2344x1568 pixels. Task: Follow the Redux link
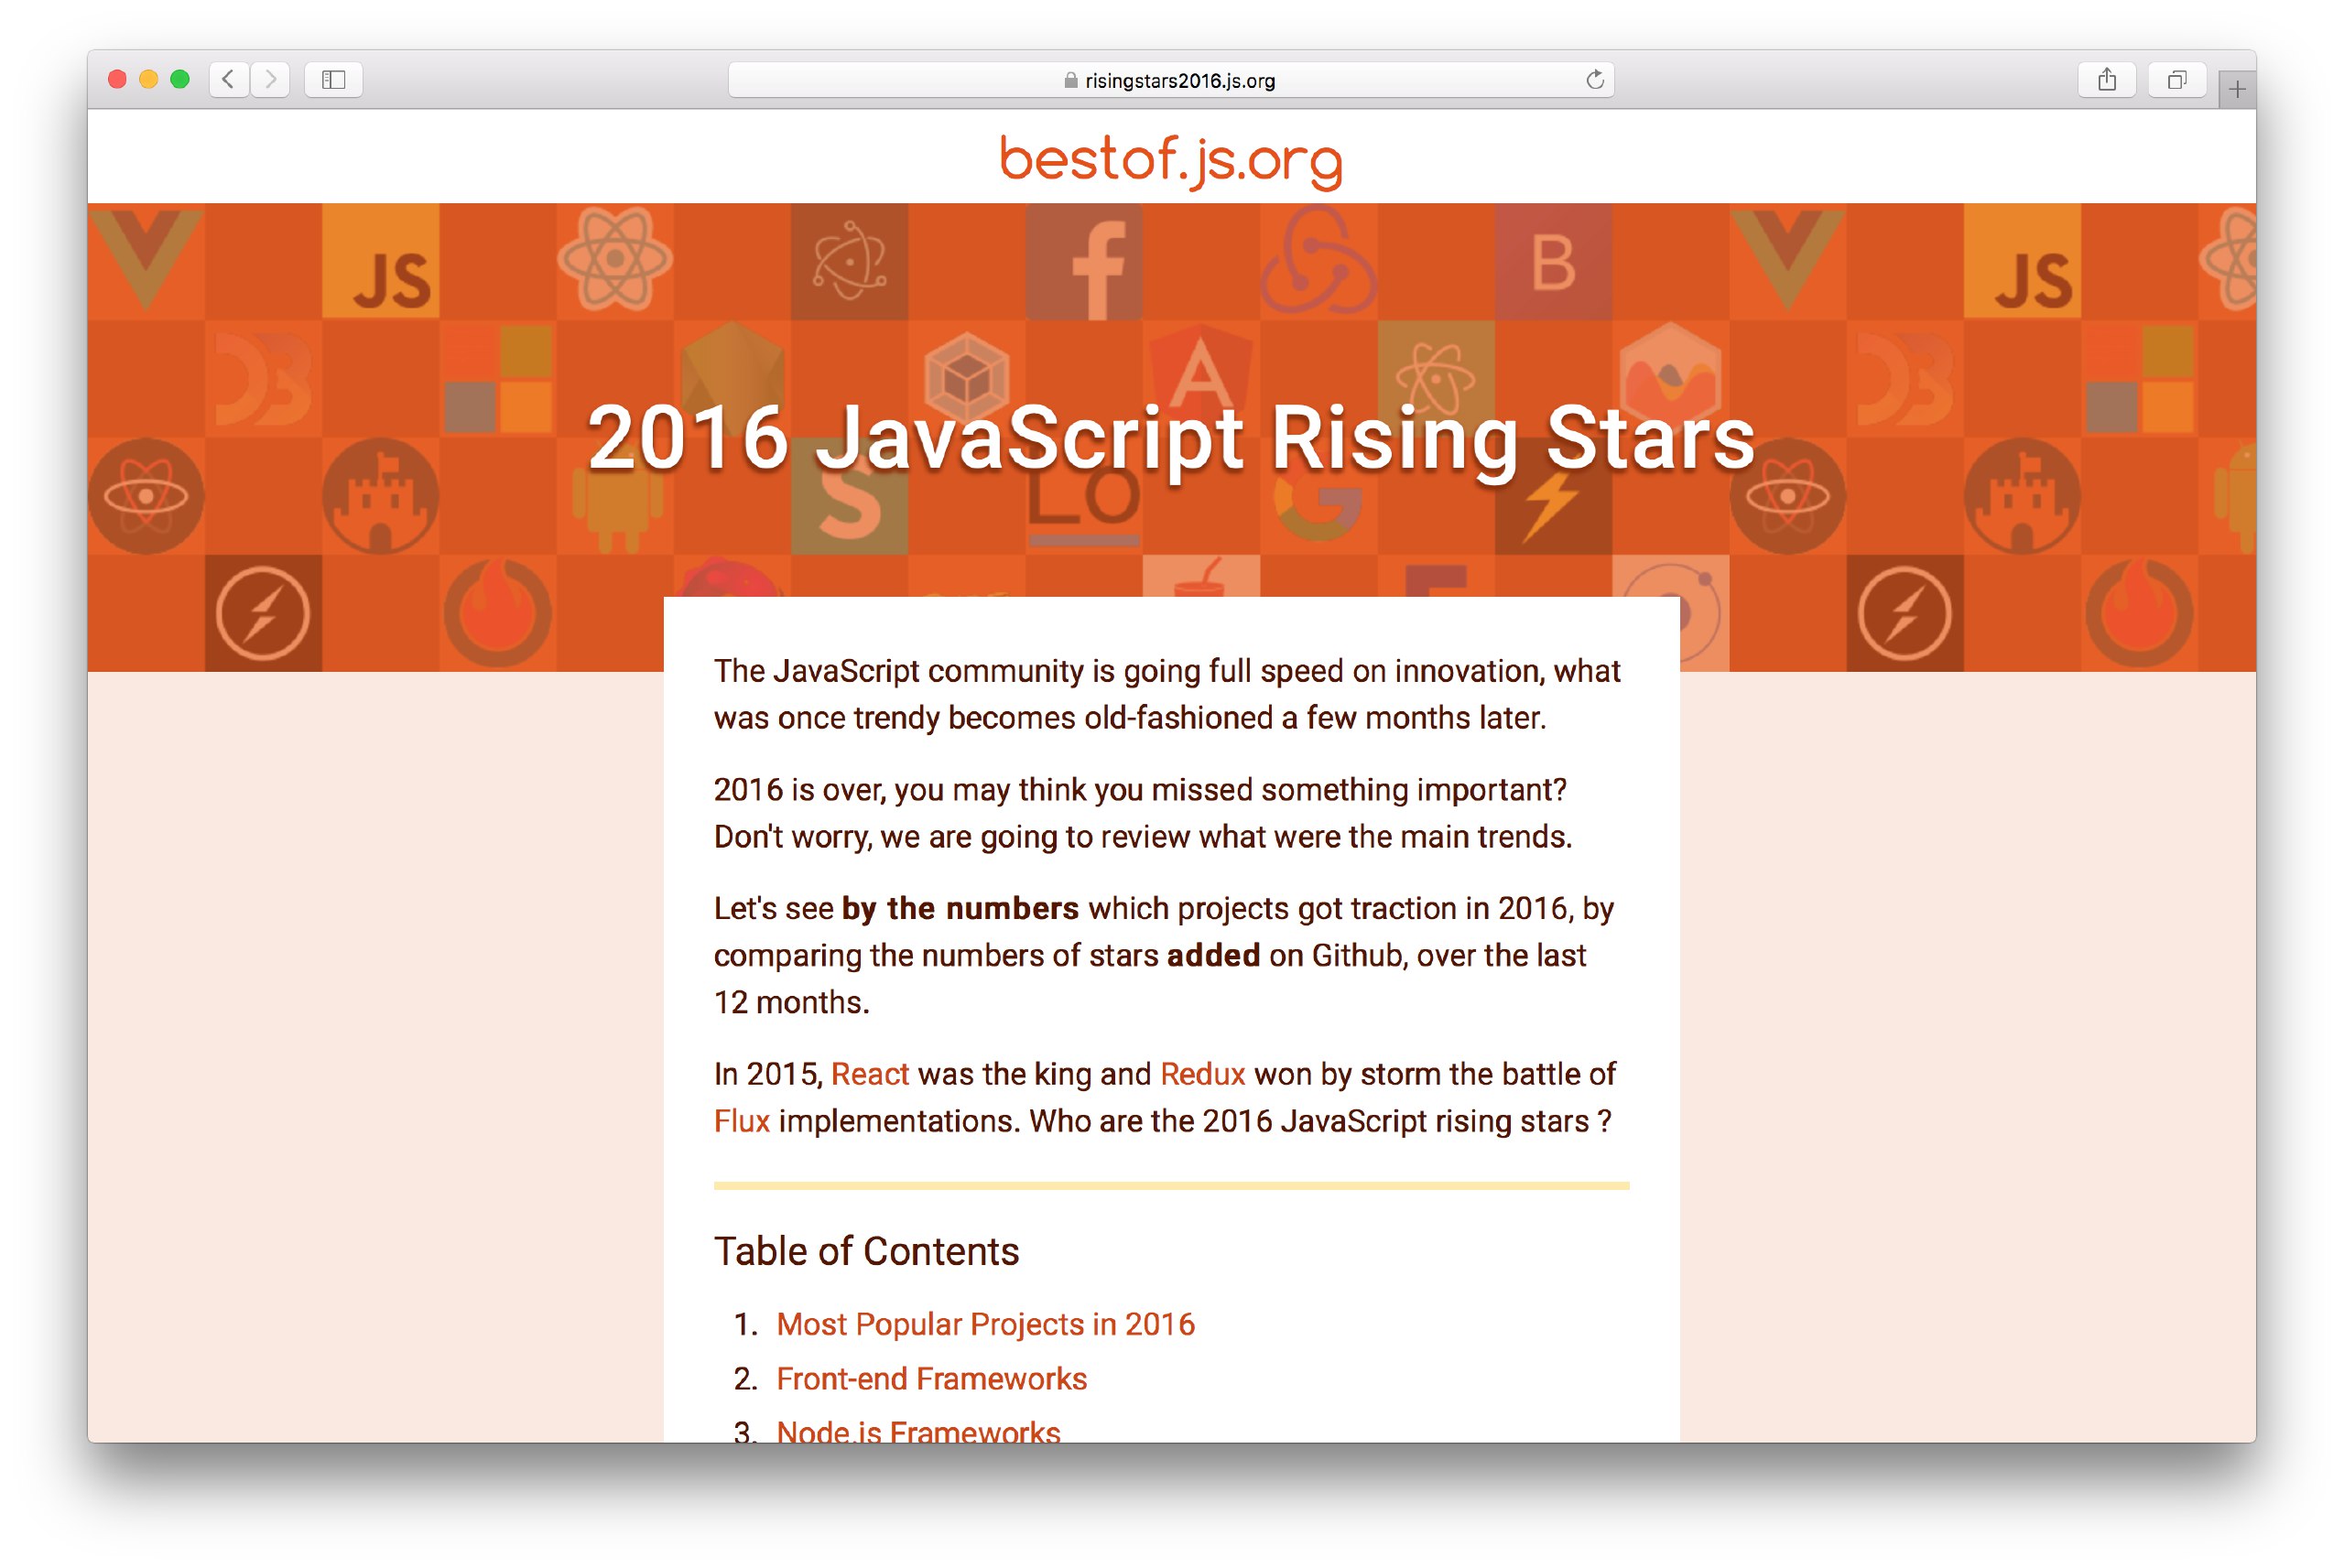[x=1202, y=1074]
